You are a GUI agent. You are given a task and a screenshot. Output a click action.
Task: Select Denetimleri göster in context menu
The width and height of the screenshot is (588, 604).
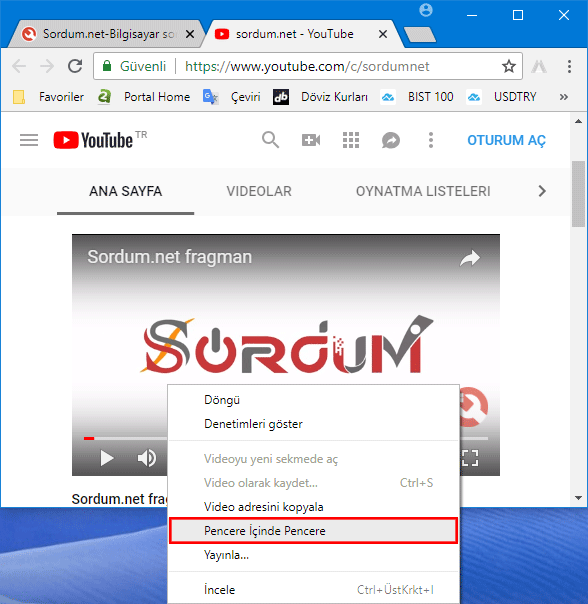pyautogui.click(x=314, y=424)
